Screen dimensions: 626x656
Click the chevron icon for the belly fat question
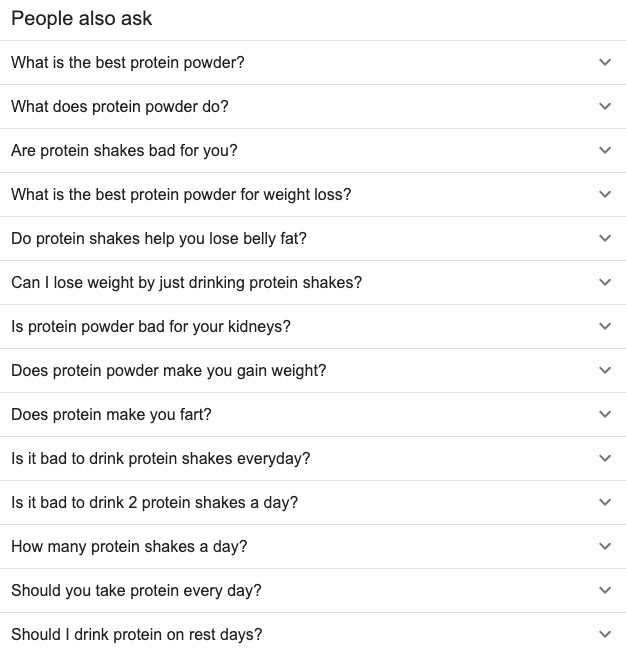pyautogui.click(x=604, y=238)
